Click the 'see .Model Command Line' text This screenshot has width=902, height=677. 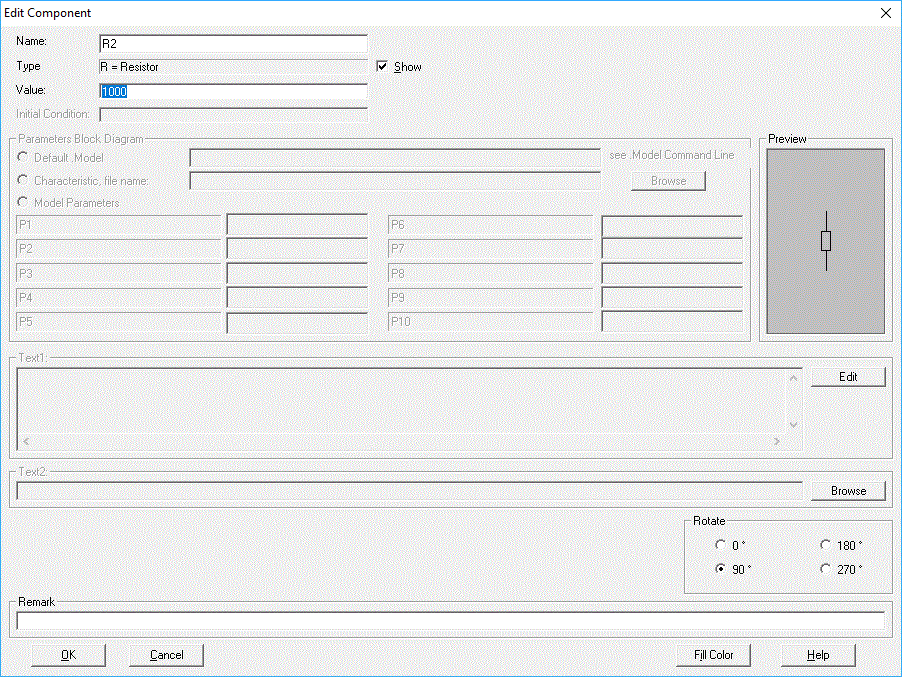(x=671, y=155)
